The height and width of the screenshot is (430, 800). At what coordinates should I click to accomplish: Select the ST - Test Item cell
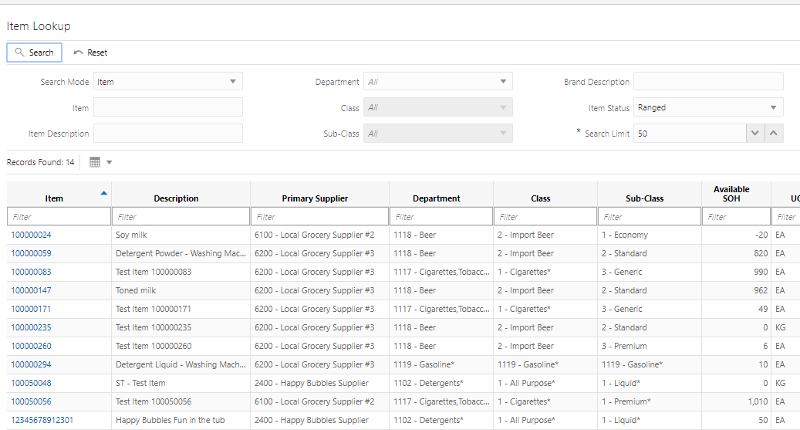tap(181, 383)
